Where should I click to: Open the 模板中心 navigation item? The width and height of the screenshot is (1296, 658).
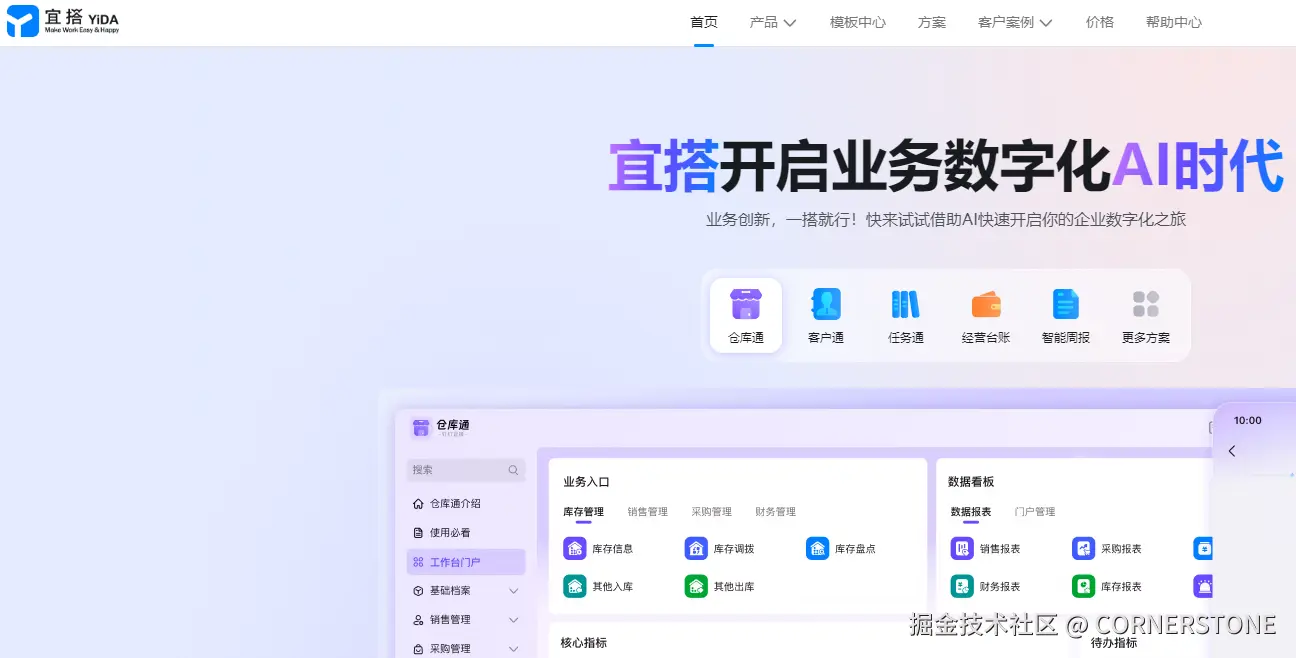coord(858,22)
